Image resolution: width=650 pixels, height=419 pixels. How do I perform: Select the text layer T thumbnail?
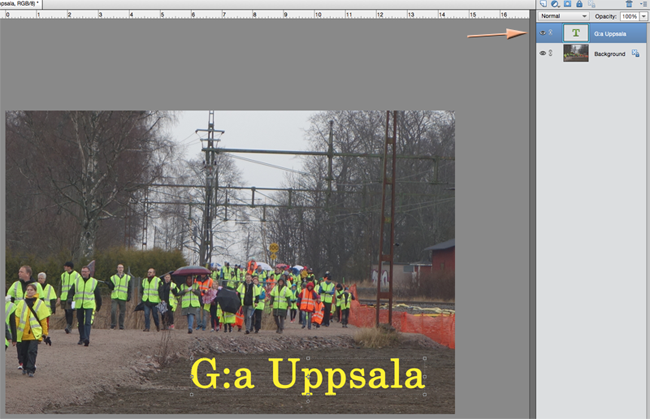point(575,33)
